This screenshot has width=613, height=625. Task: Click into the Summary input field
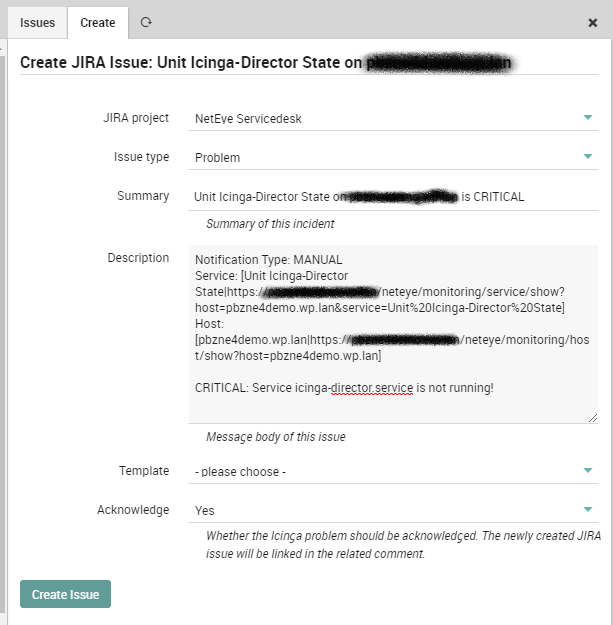(393, 197)
